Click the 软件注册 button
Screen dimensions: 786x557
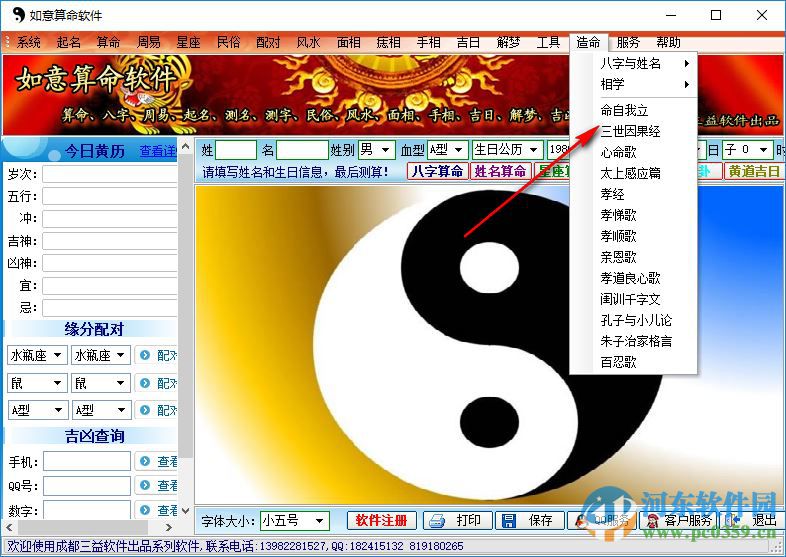coord(381,520)
